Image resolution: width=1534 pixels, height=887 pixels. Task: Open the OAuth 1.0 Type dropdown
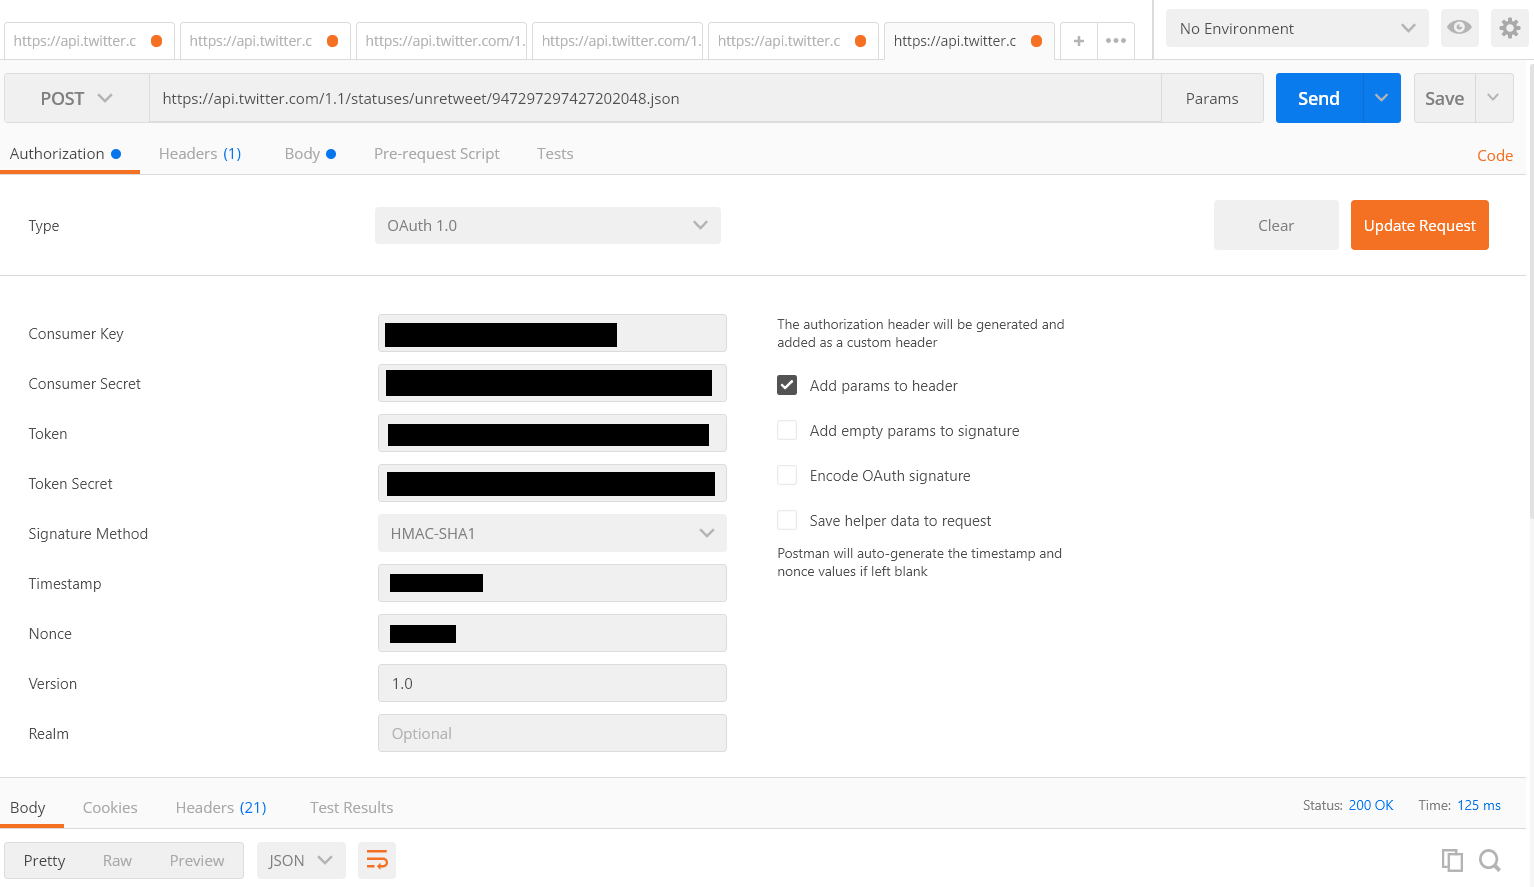548,225
